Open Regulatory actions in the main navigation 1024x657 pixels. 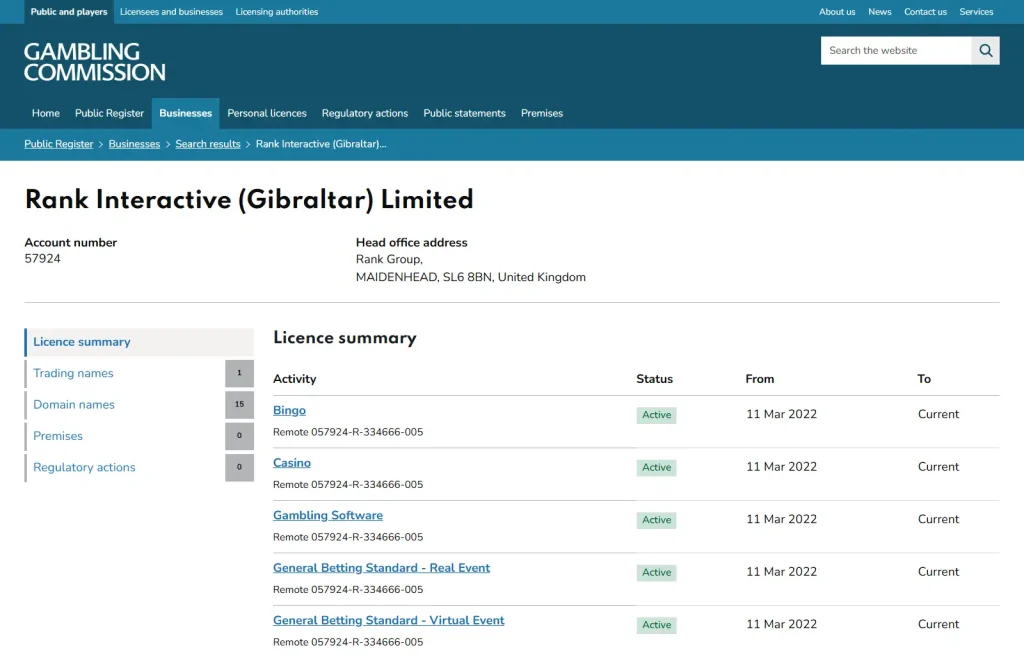pos(364,113)
